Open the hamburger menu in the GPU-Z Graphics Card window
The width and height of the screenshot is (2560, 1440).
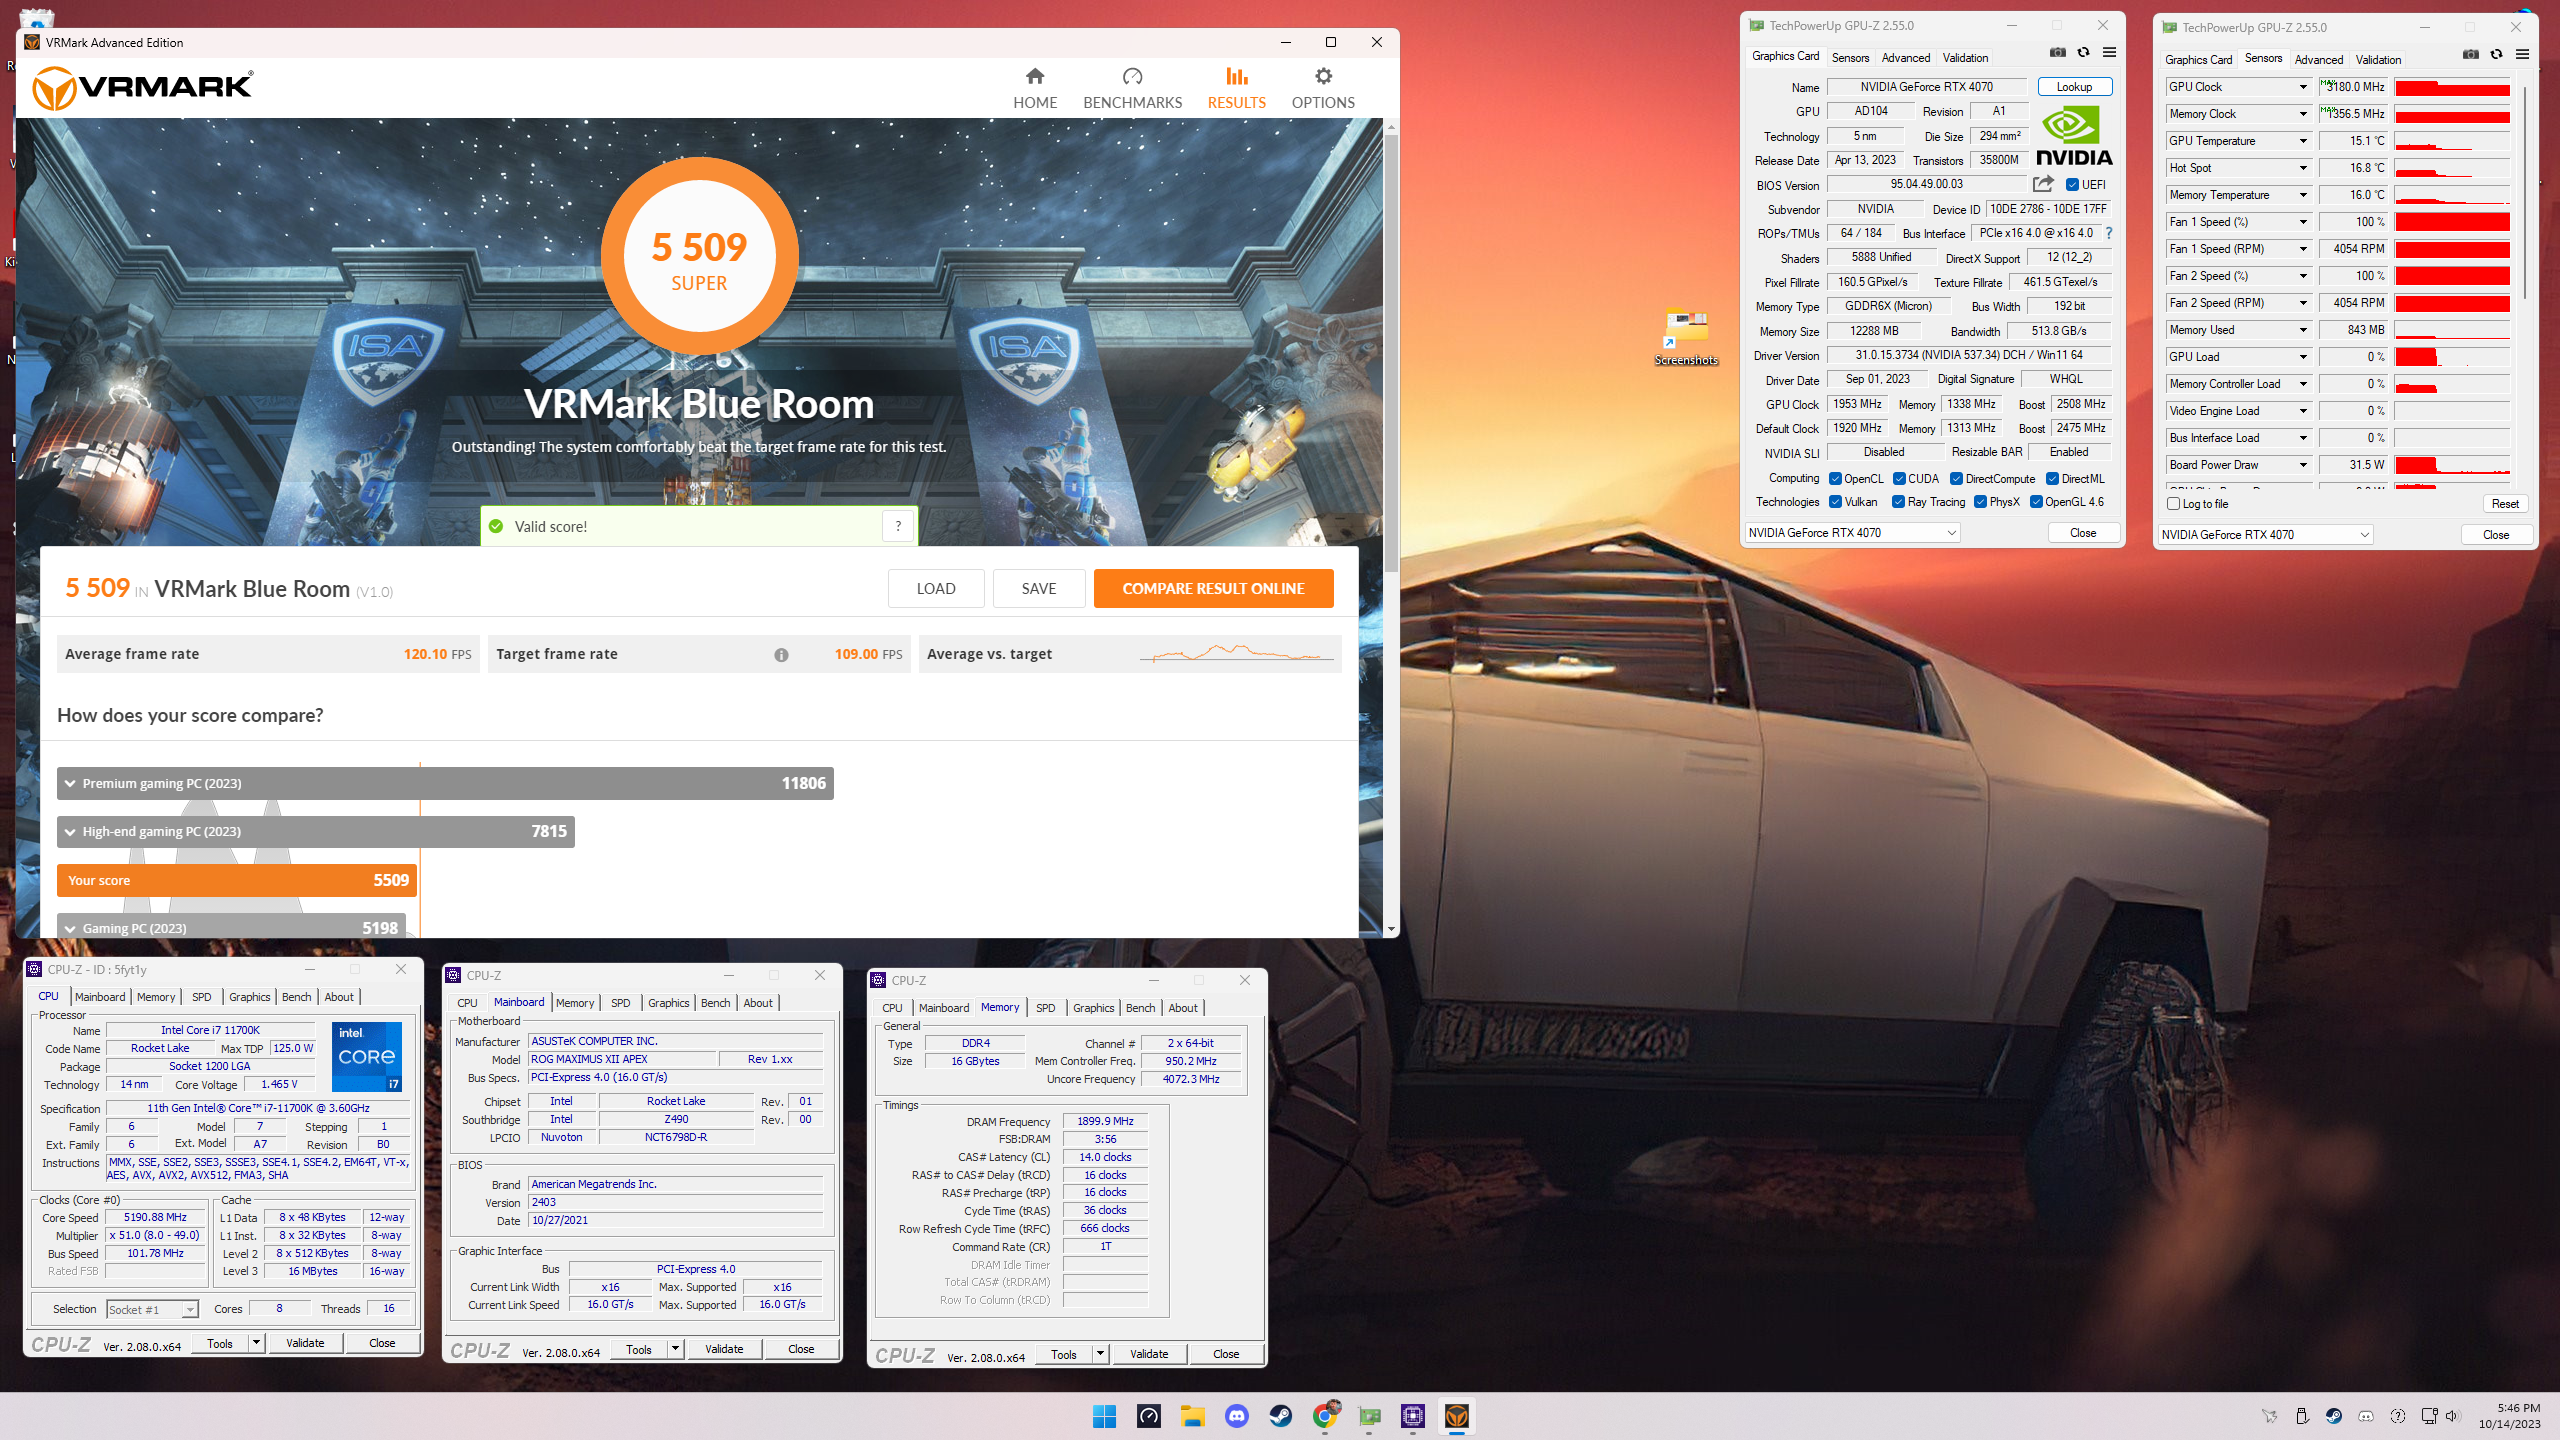[2109, 53]
